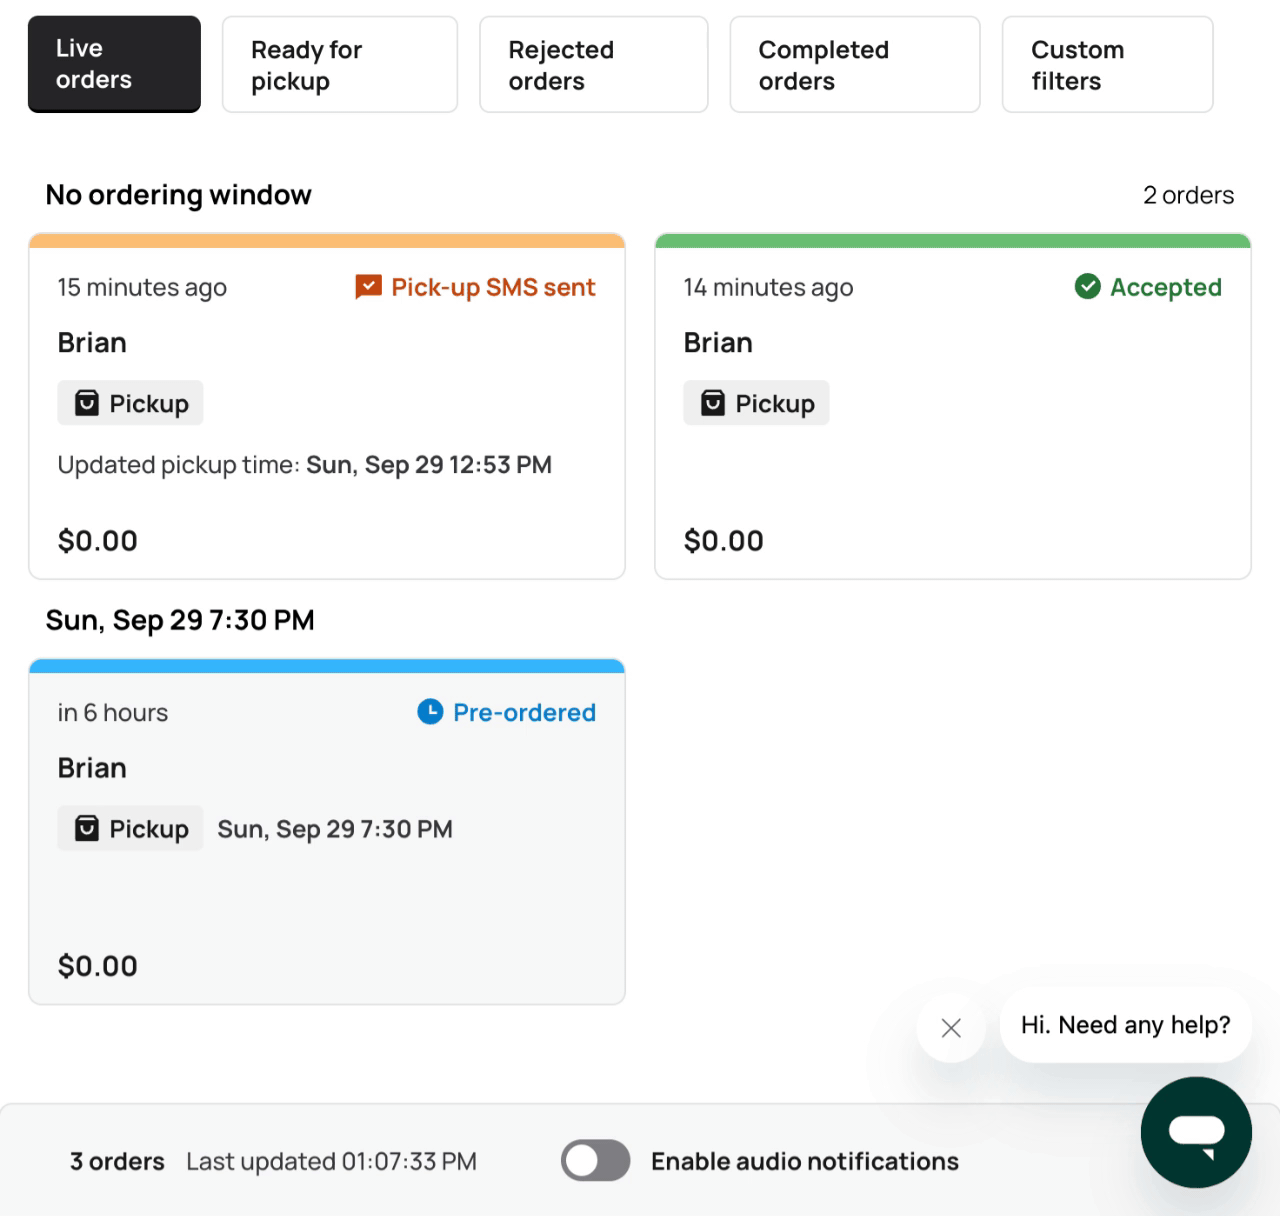Click the 2 orders count label
This screenshot has width=1280, height=1216.
click(1189, 195)
